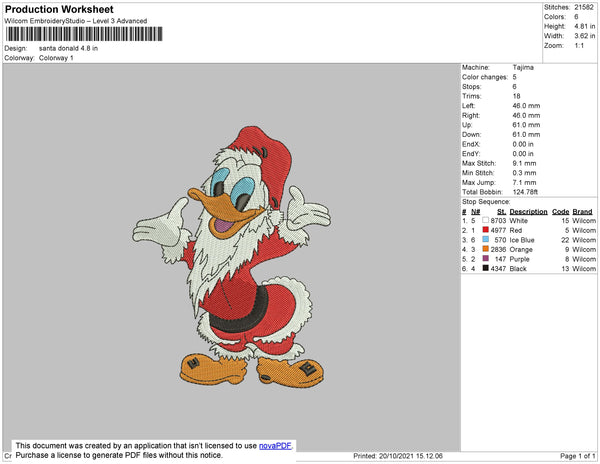The width and height of the screenshot is (600, 464).
Task: Click the Brand column header
Action: click(583, 211)
